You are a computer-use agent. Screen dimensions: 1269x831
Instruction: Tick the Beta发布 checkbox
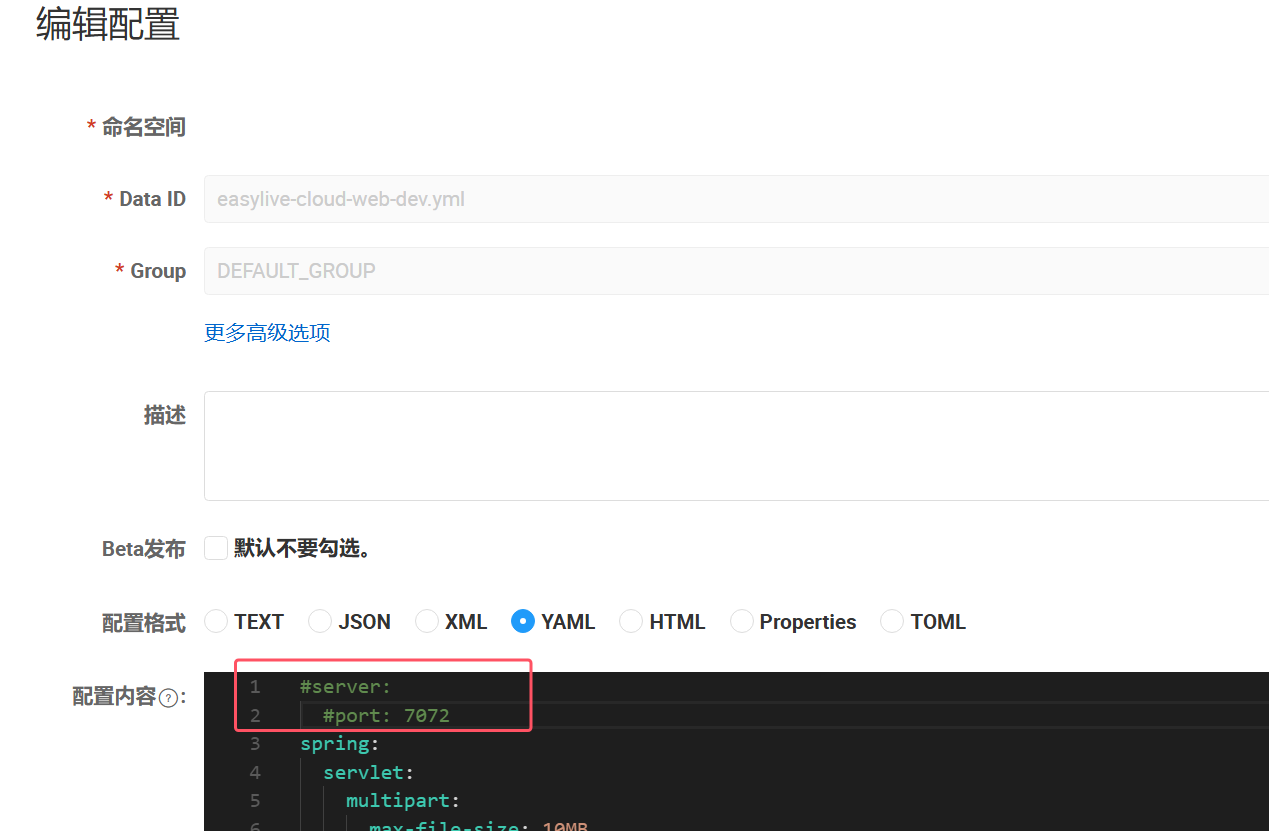click(x=216, y=548)
